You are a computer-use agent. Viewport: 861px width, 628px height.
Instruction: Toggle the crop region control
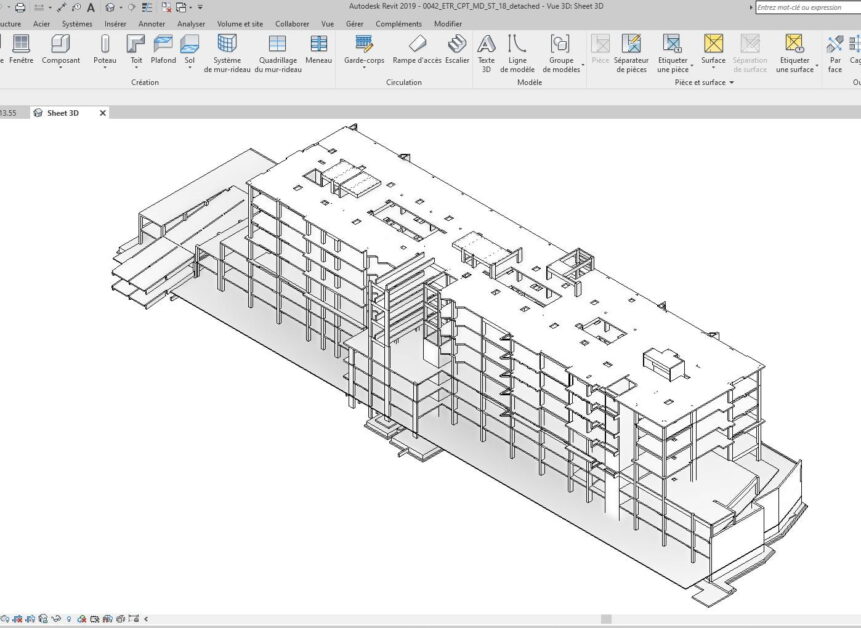pyautogui.click(x=95, y=619)
